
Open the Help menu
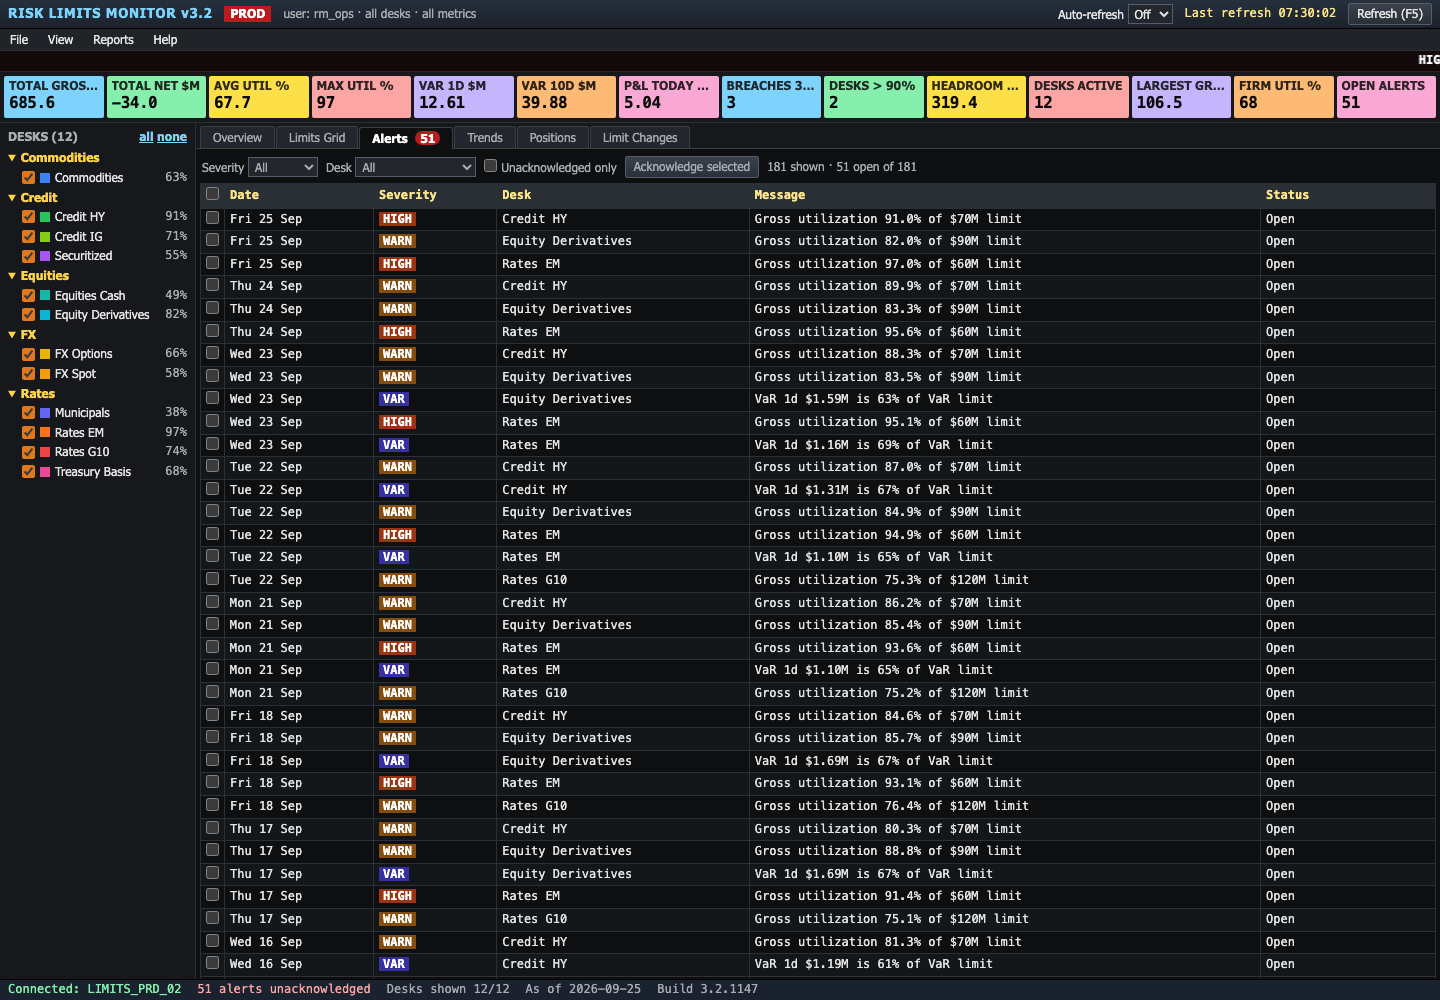[x=165, y=40]
